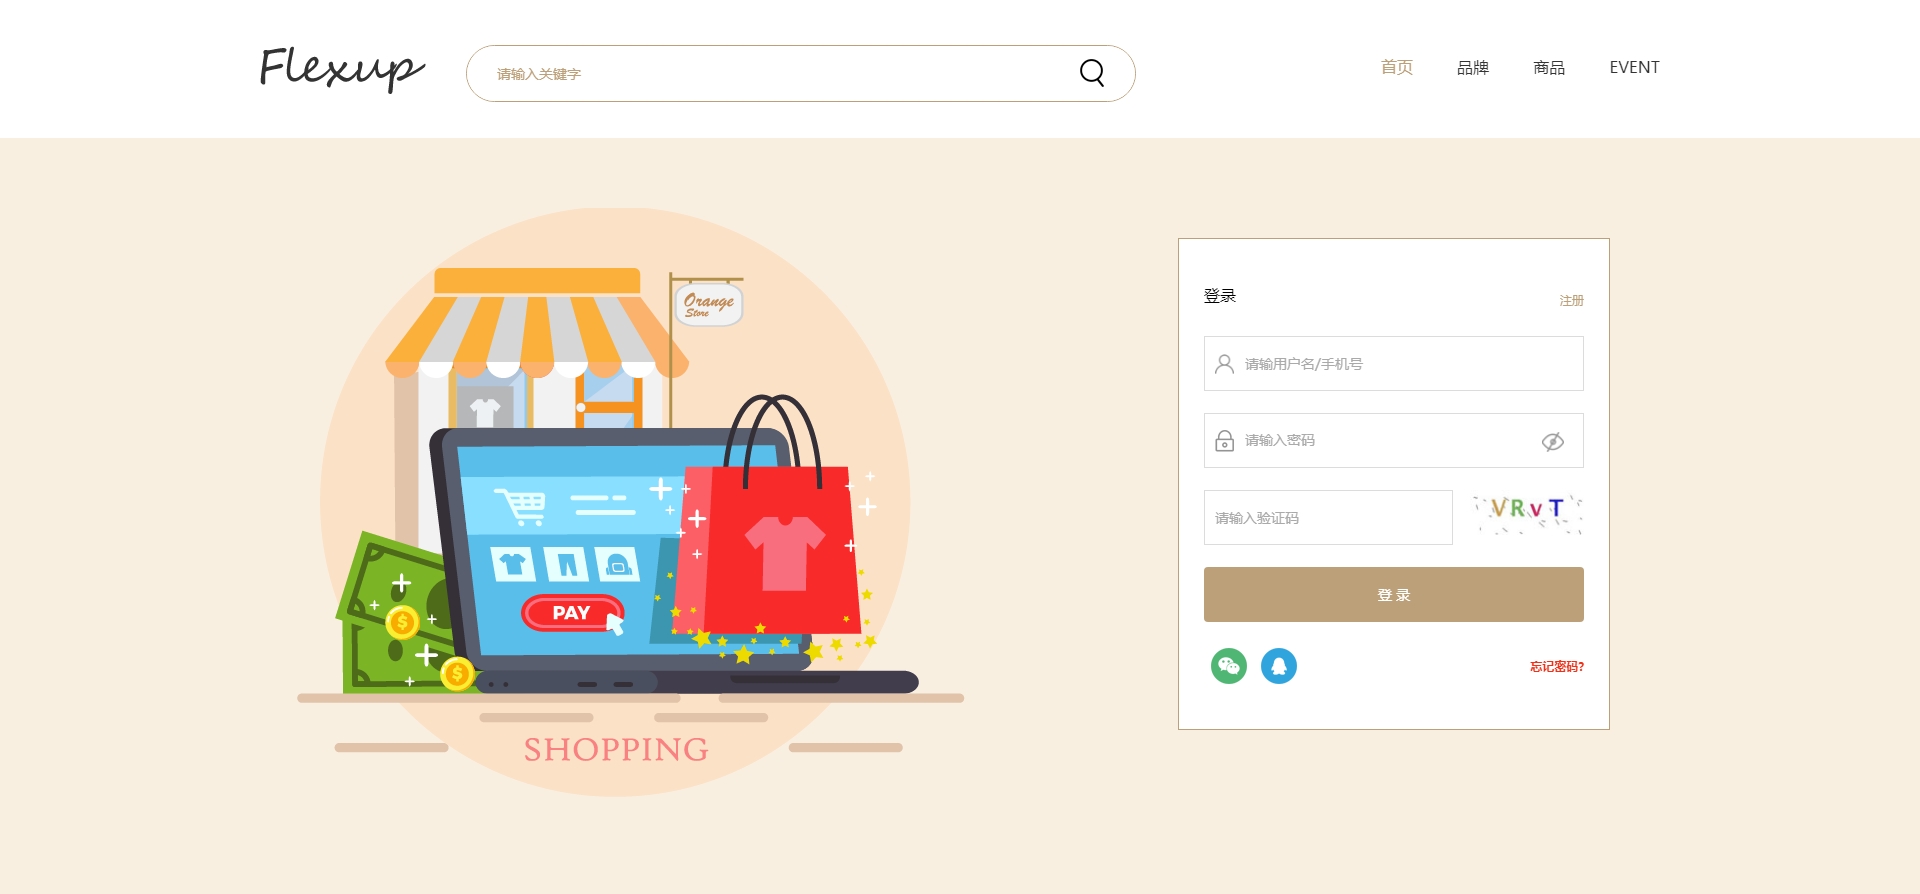Sign in with the WeChat icon
Image resolution: width=1920 pixels, height=894 pixels.
pyautogui.click(x=1229, y=666)
